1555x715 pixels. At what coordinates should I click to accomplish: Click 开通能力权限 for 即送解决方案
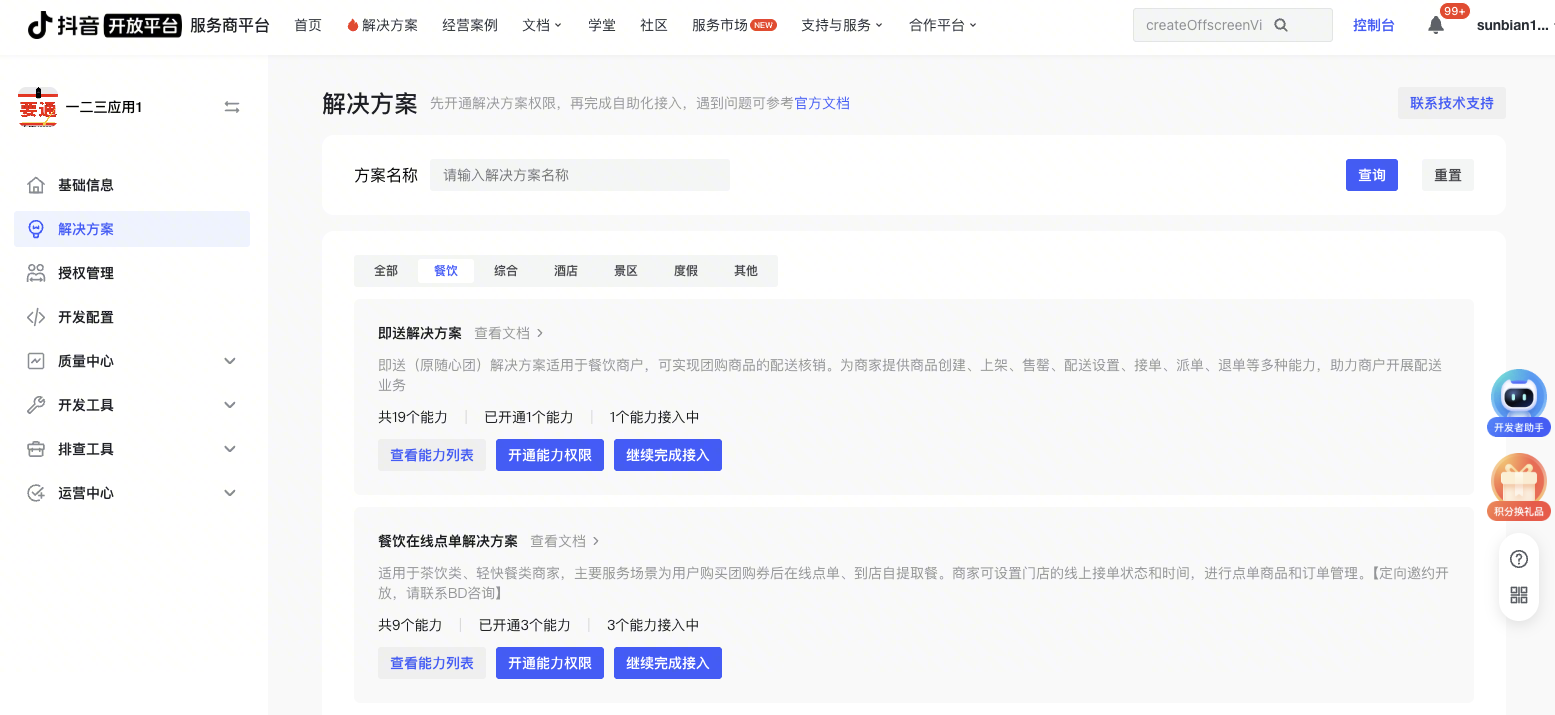point(549,455)
